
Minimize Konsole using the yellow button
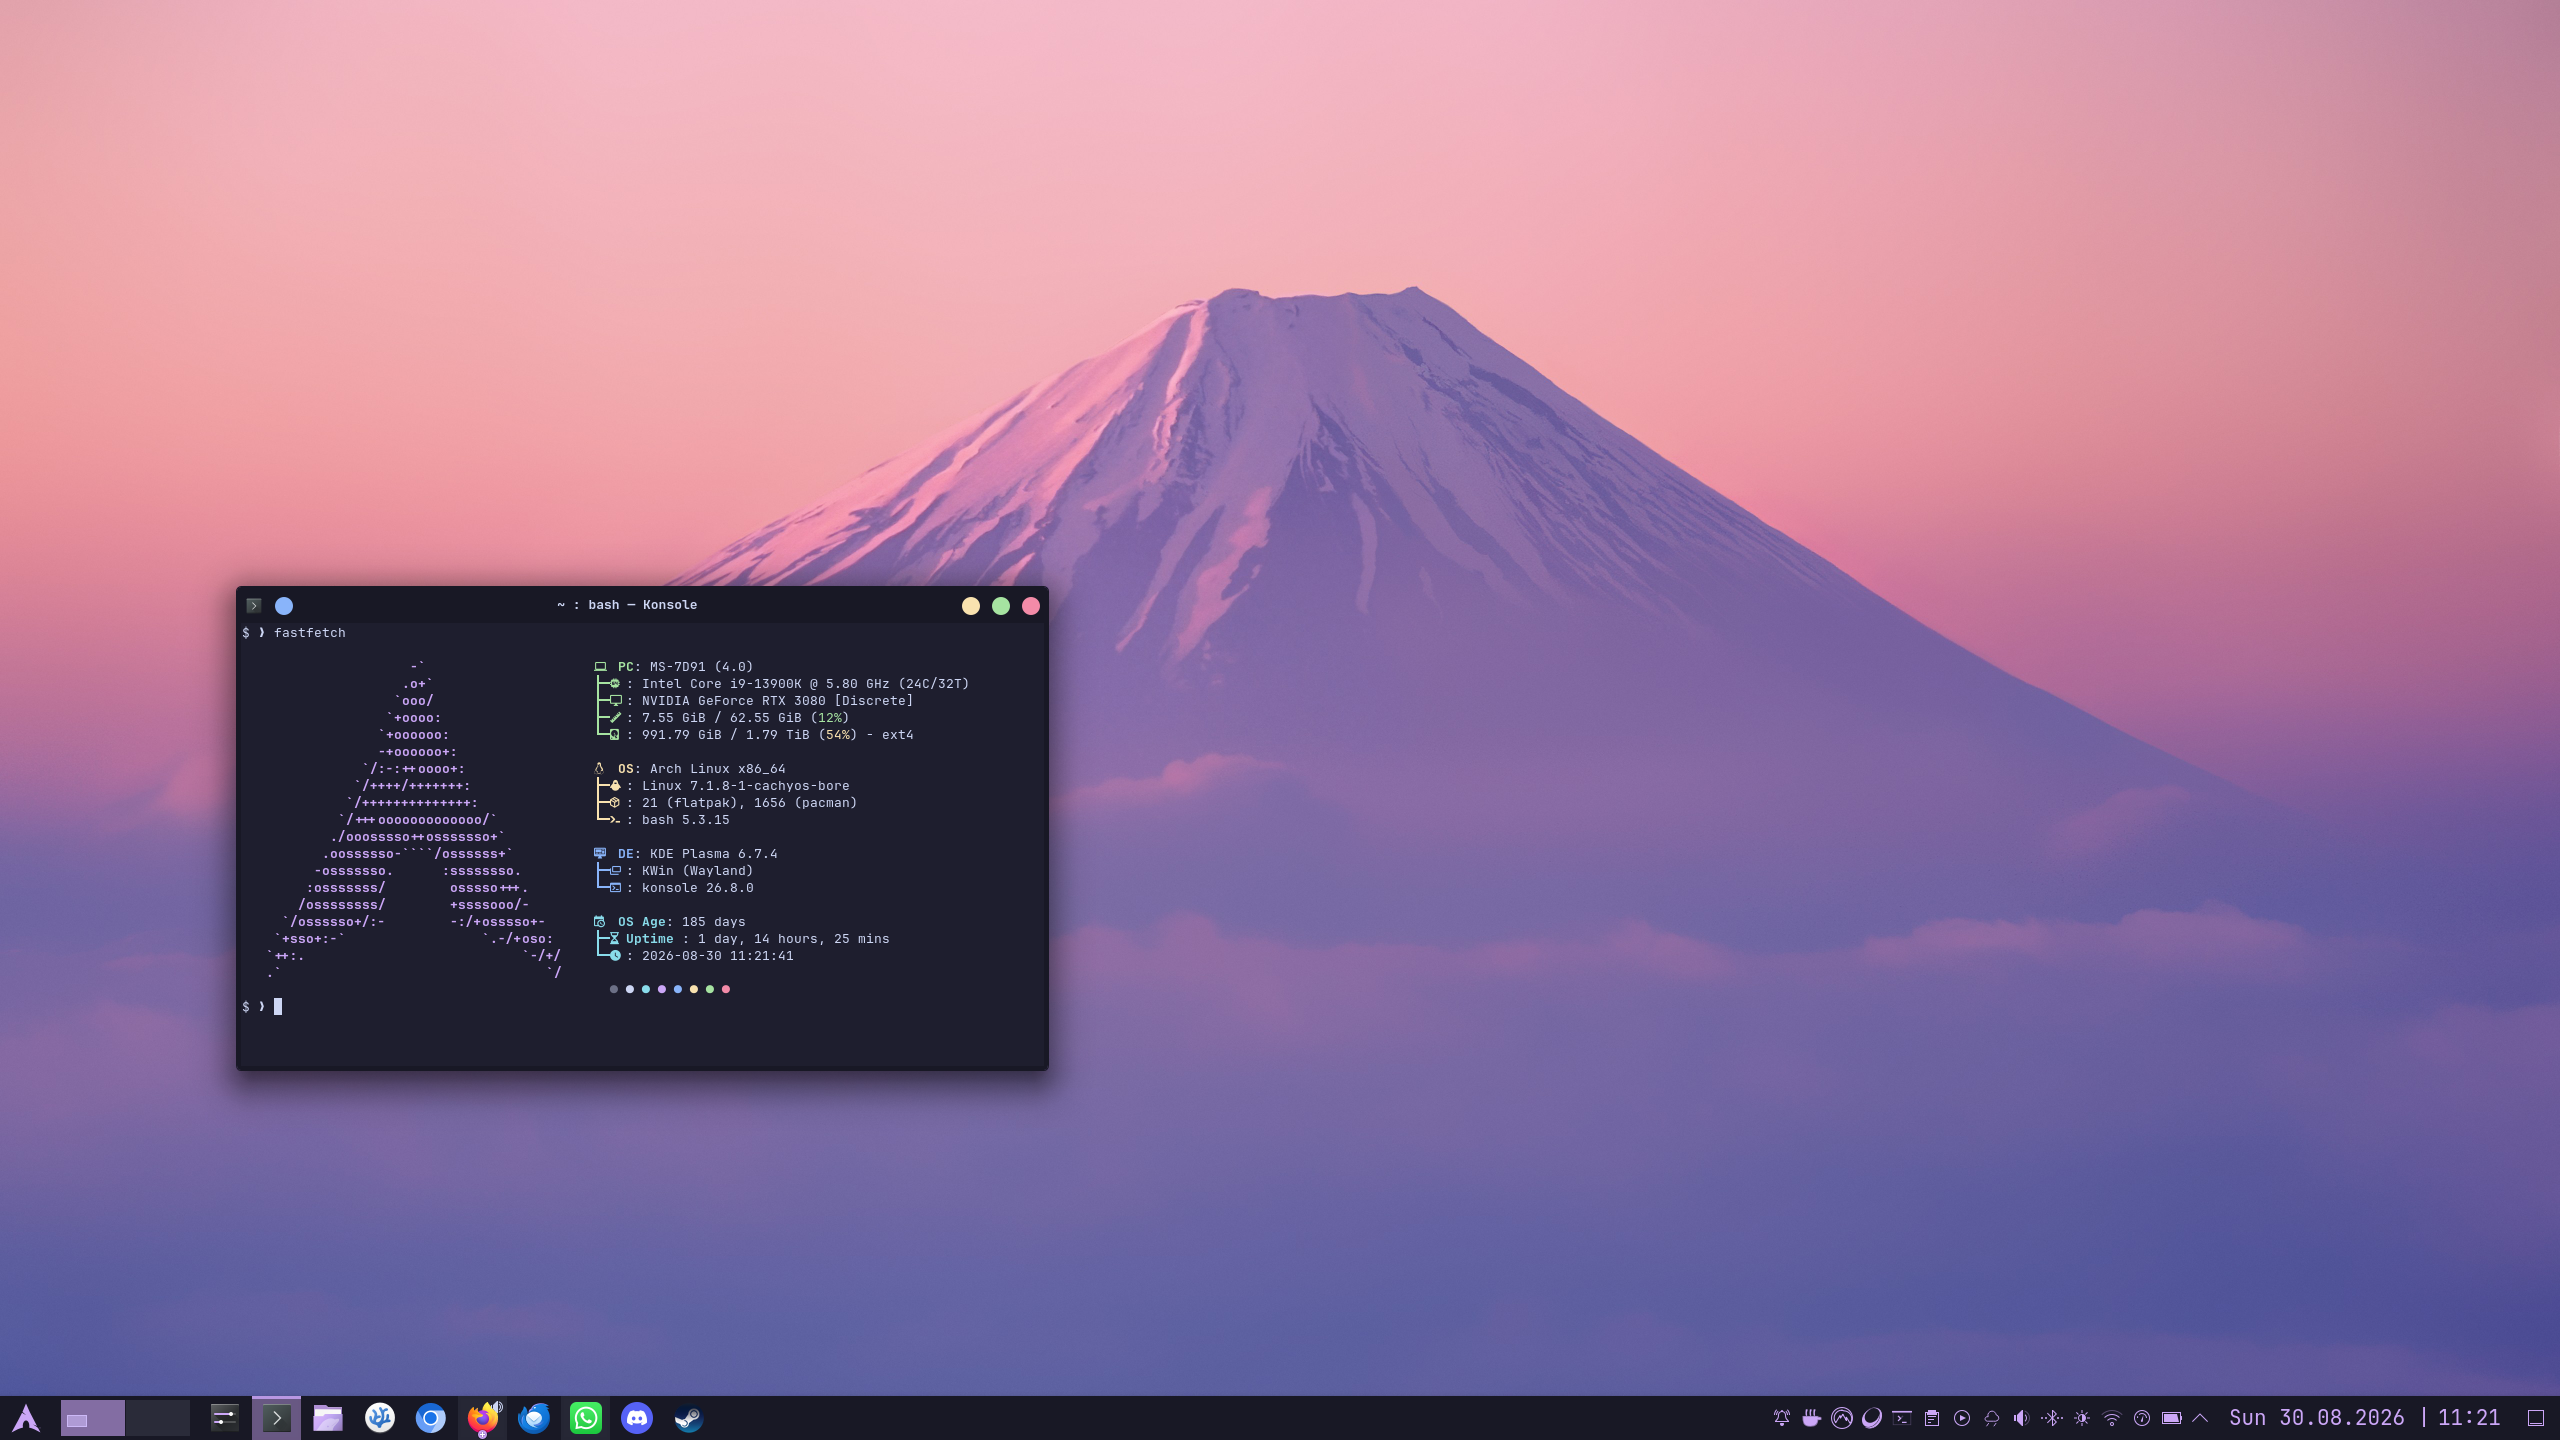pos(971,605)
